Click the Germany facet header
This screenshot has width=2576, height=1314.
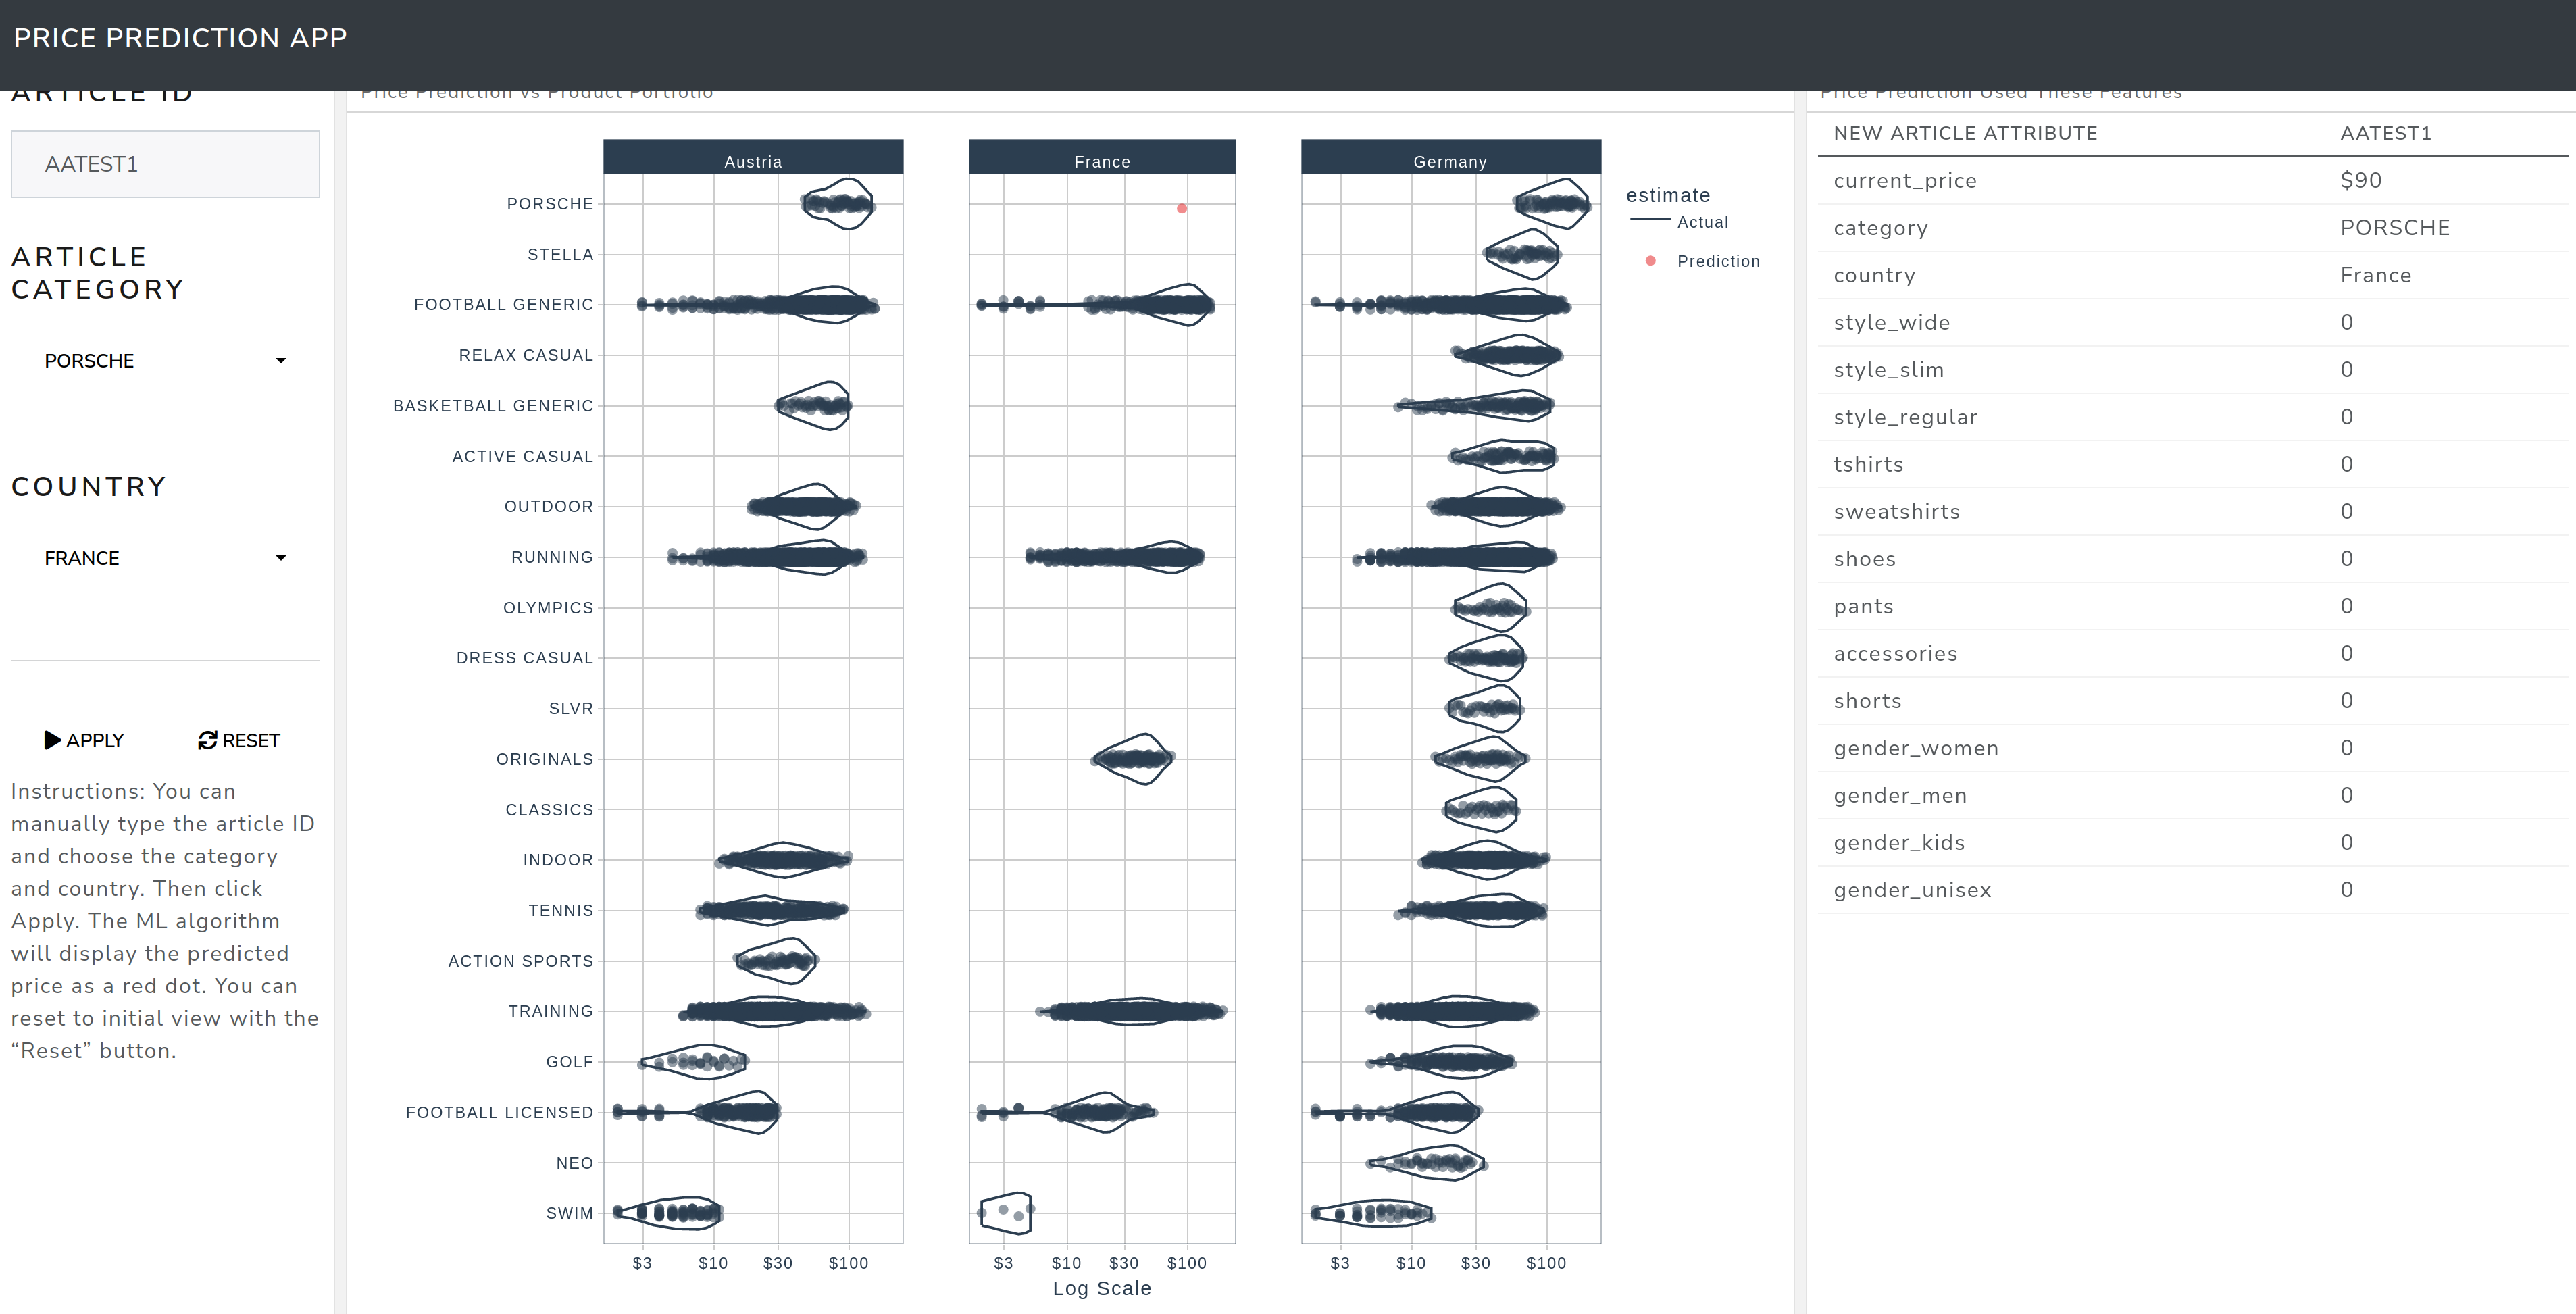(1451, 158)
